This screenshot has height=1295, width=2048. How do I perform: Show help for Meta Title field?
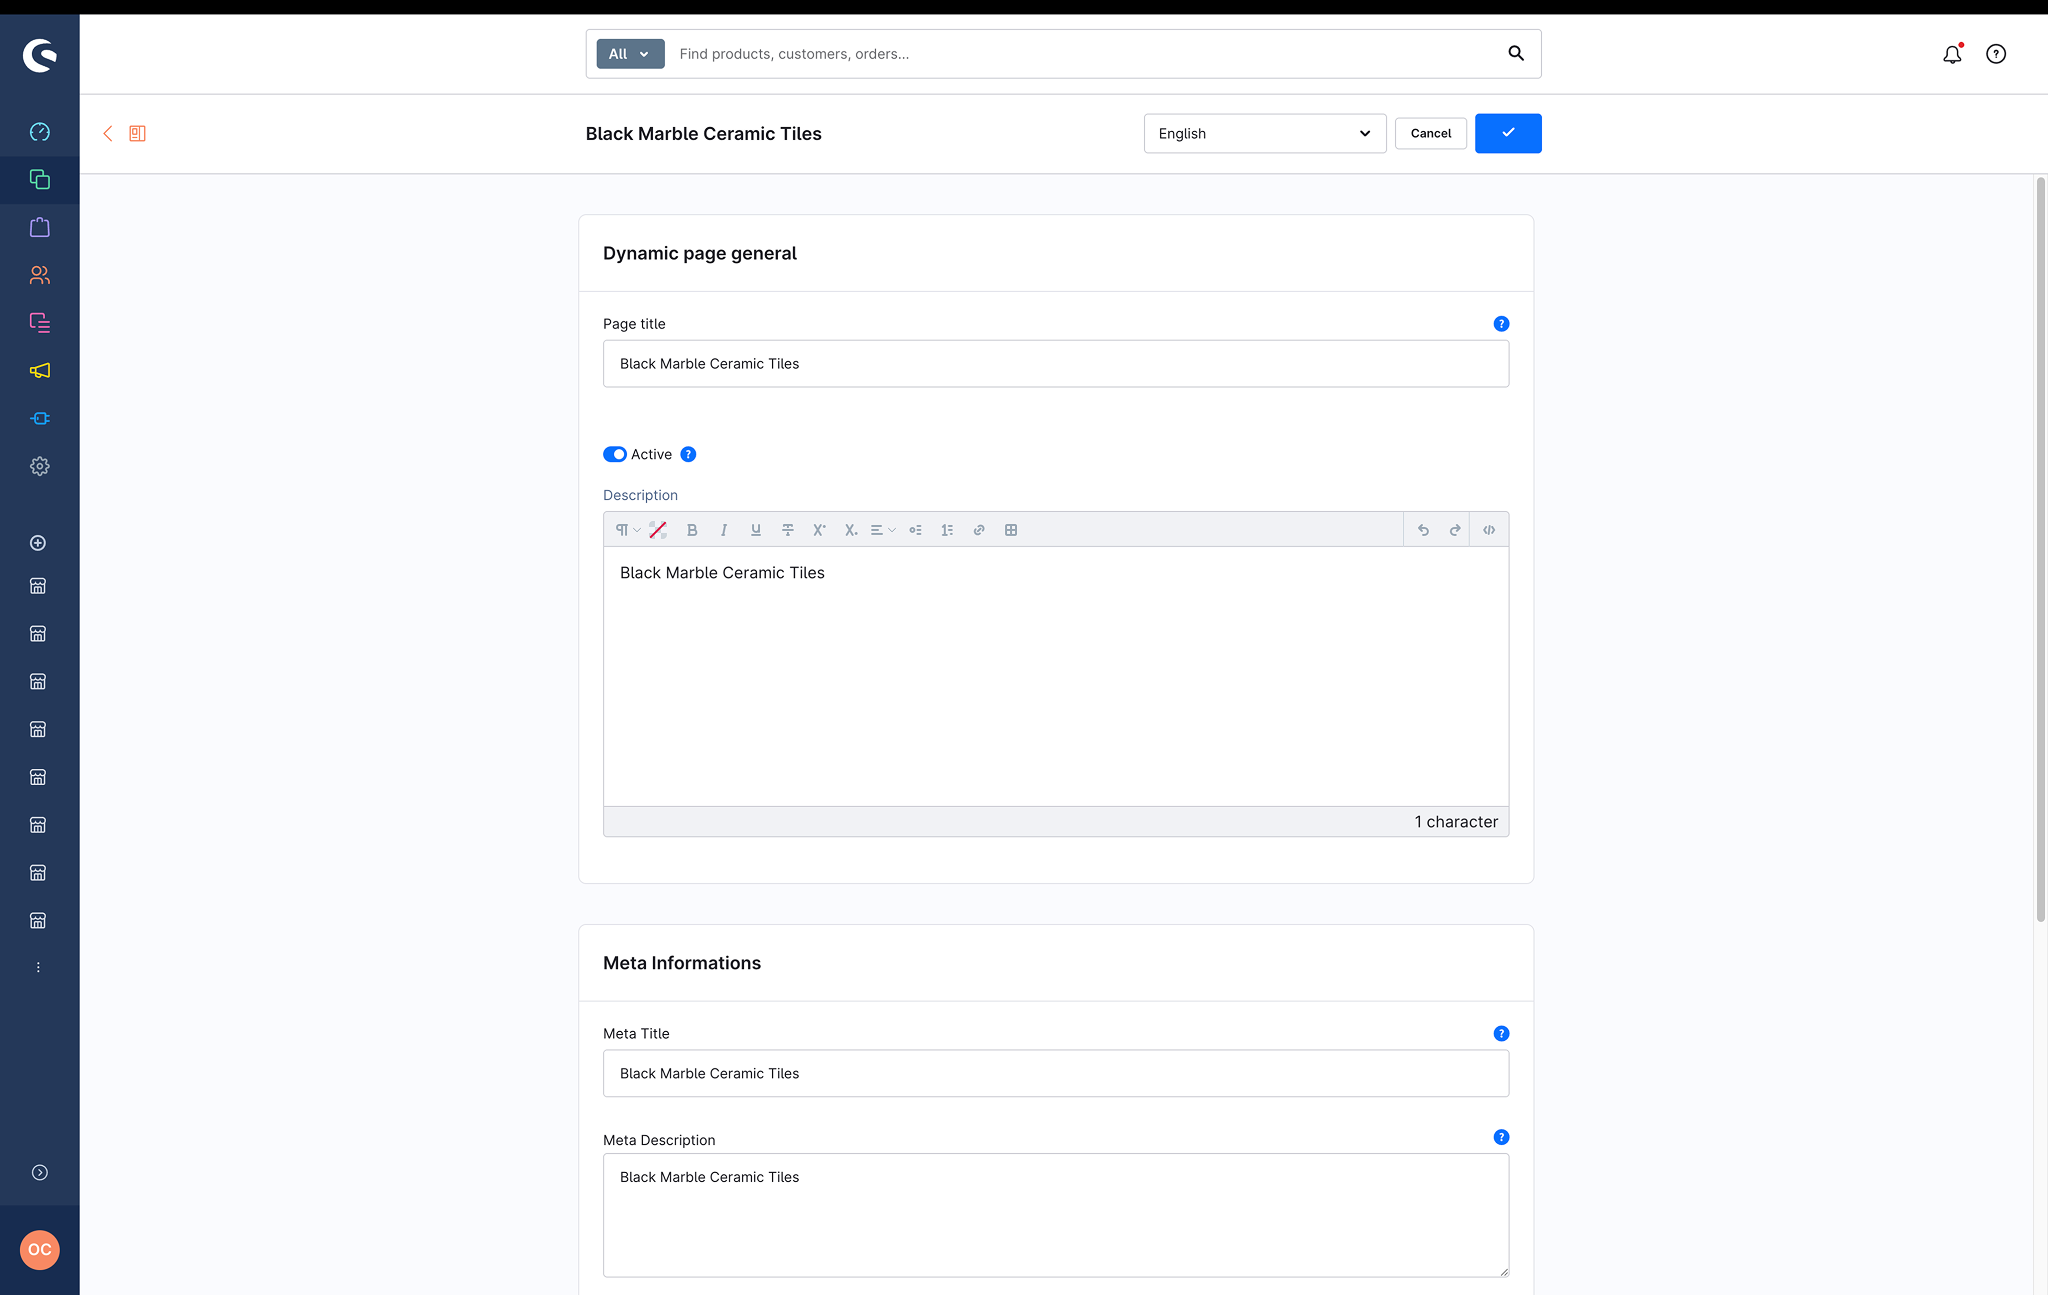[1501, 1034]
